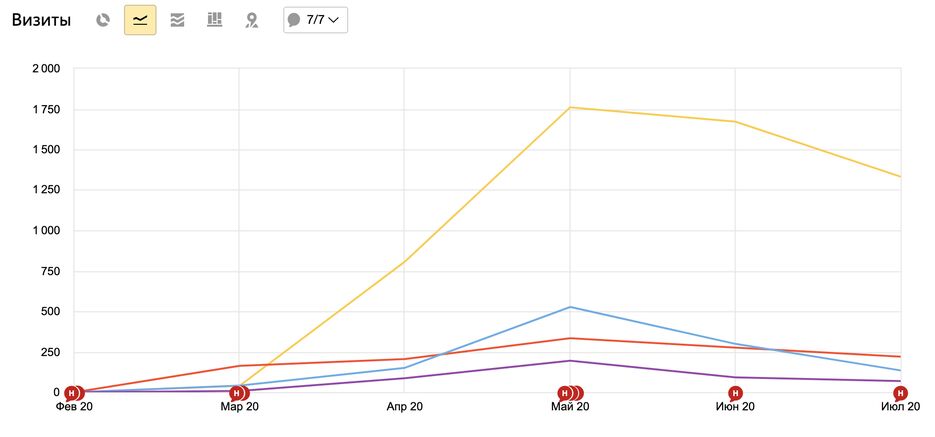Click the purple line peak at Май 20
The width and height of the screenshot is (935, 437).
coord(570,361)
